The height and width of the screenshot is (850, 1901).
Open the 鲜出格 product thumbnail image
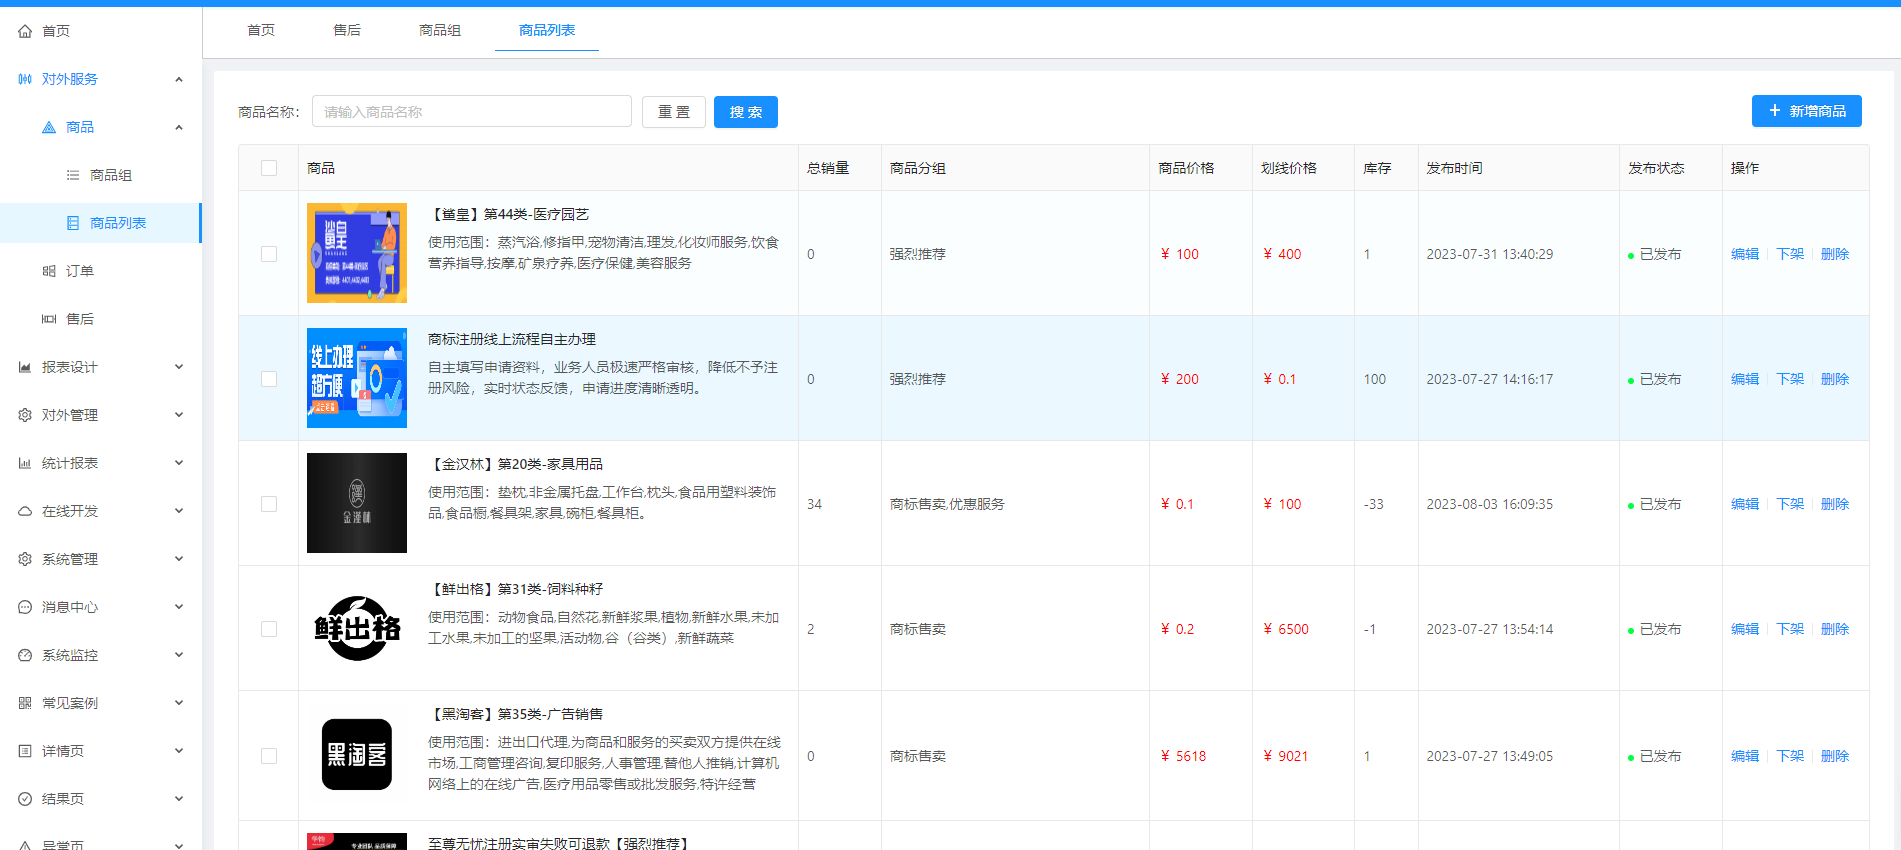click(357, 628)
